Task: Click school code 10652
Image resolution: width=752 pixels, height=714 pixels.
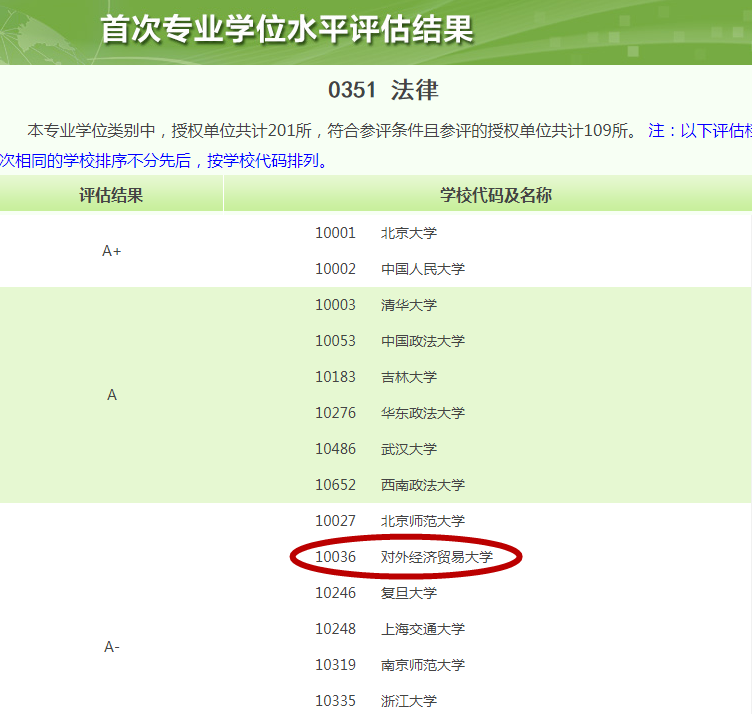Action: click(335, 485)
